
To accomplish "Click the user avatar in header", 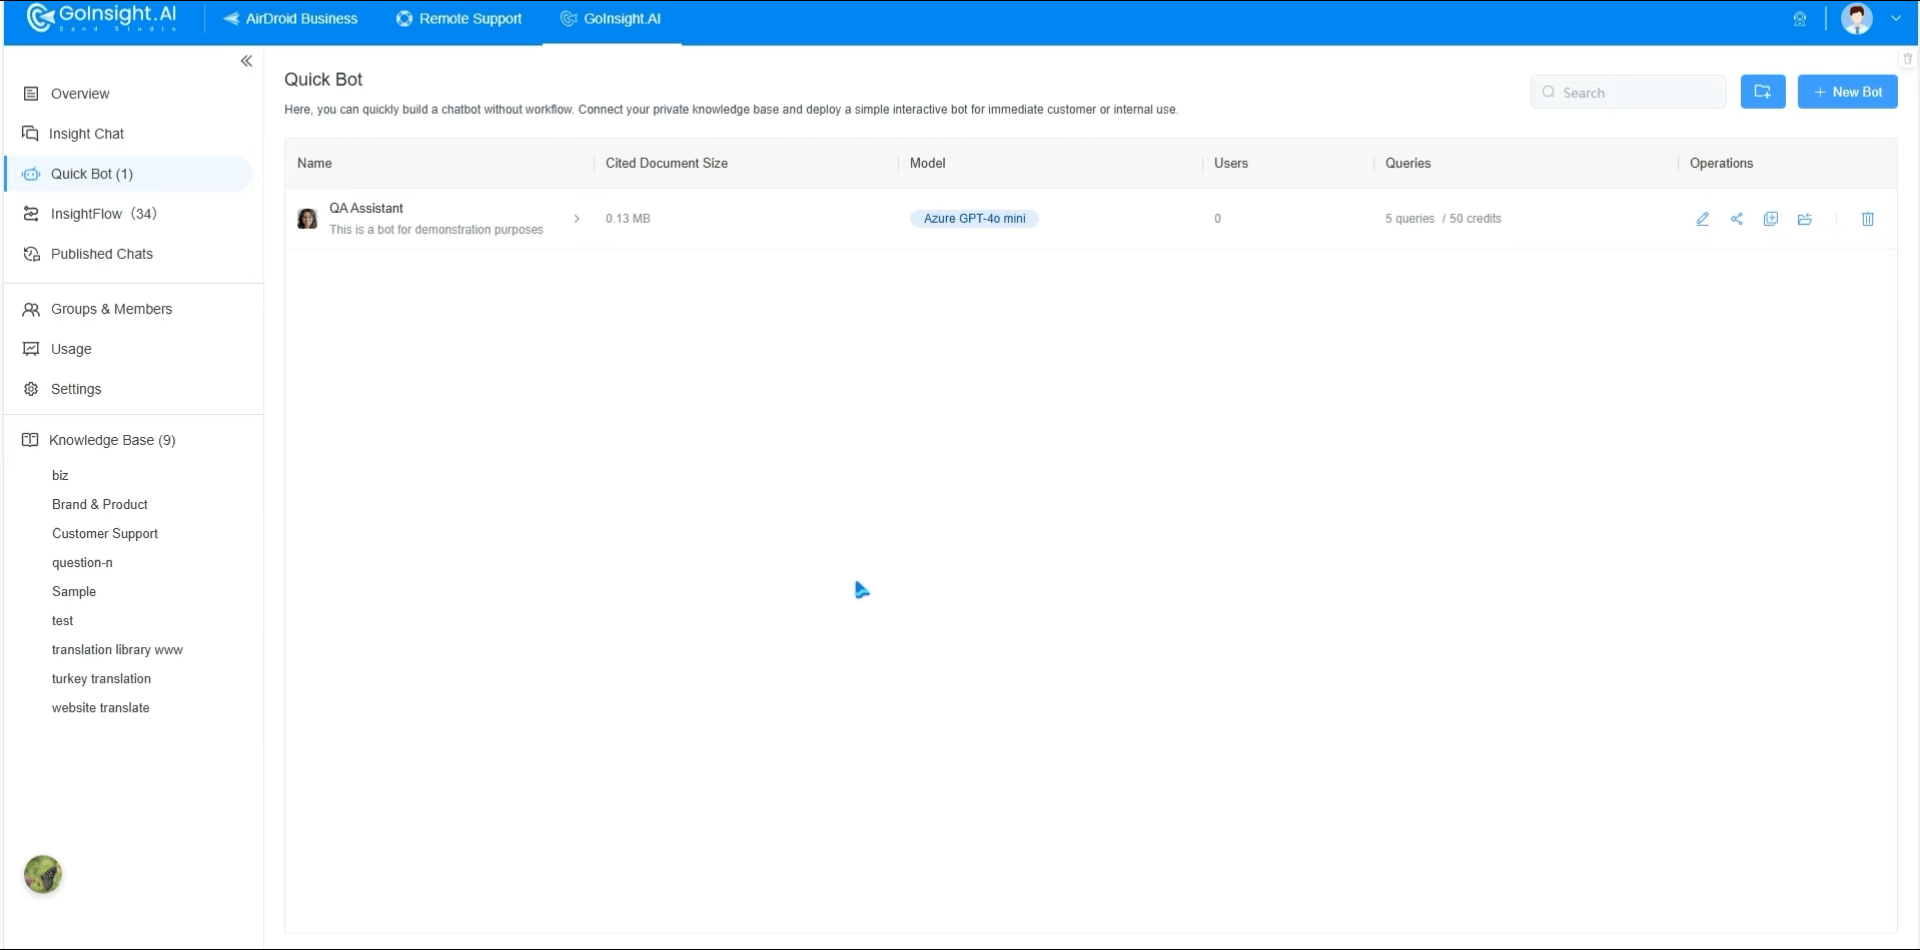I will [x=1857, y=19].
